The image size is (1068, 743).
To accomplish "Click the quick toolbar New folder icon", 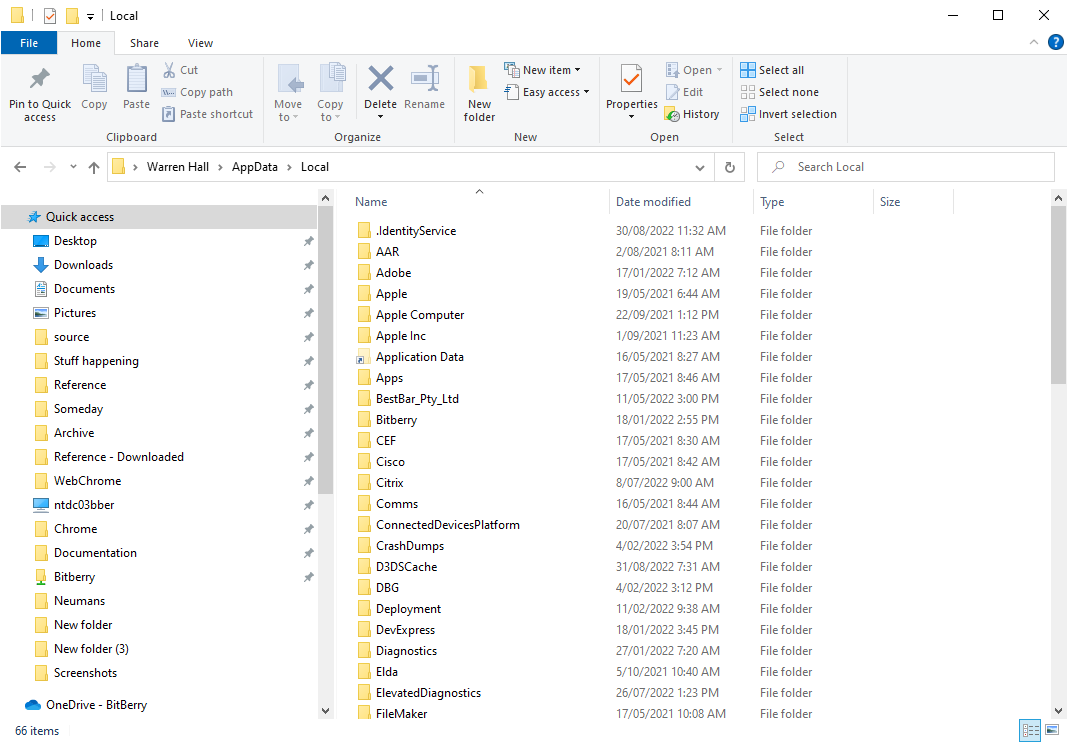I will pyautogui.click(x=72, y=16).
